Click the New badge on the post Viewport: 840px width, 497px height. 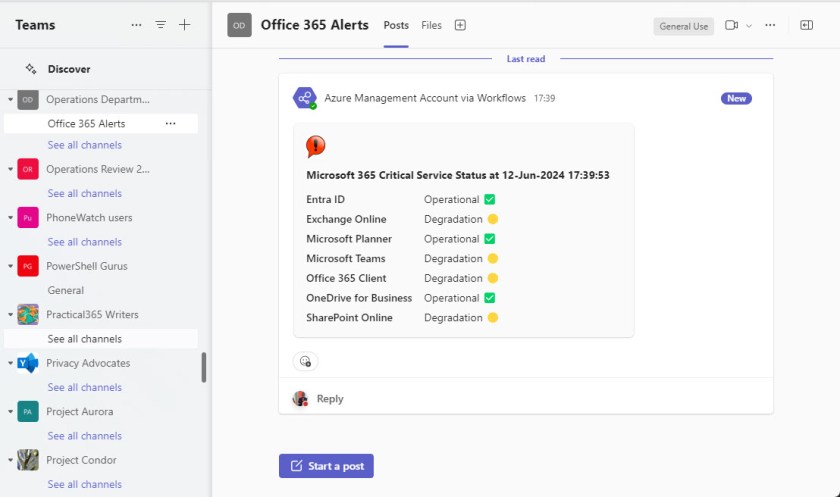[736, 99]
